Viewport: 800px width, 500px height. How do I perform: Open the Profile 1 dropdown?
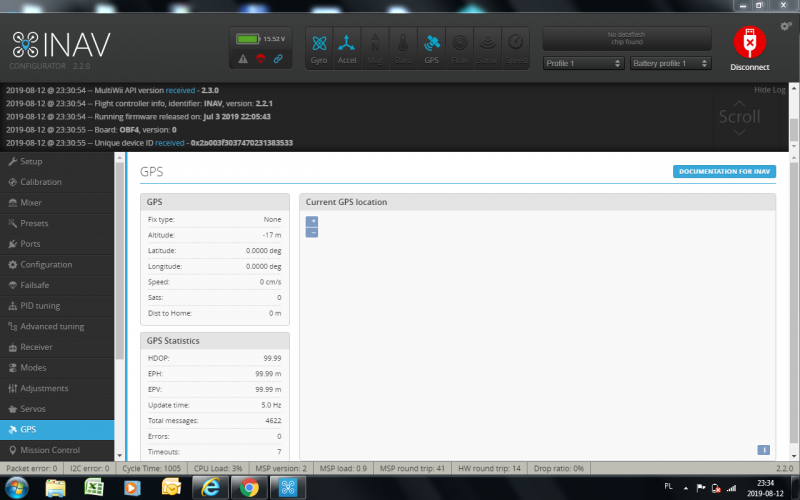click(583, 63)
